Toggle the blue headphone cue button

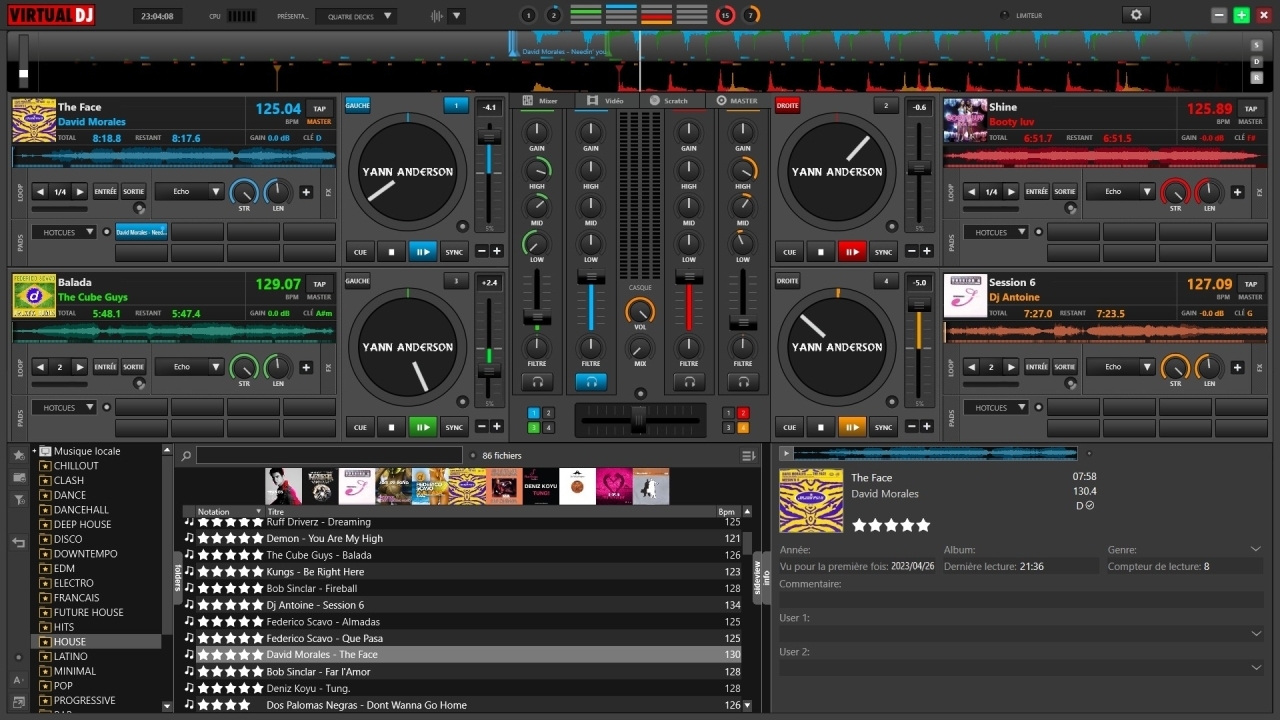pyautogui.click(x=591, y=382)
